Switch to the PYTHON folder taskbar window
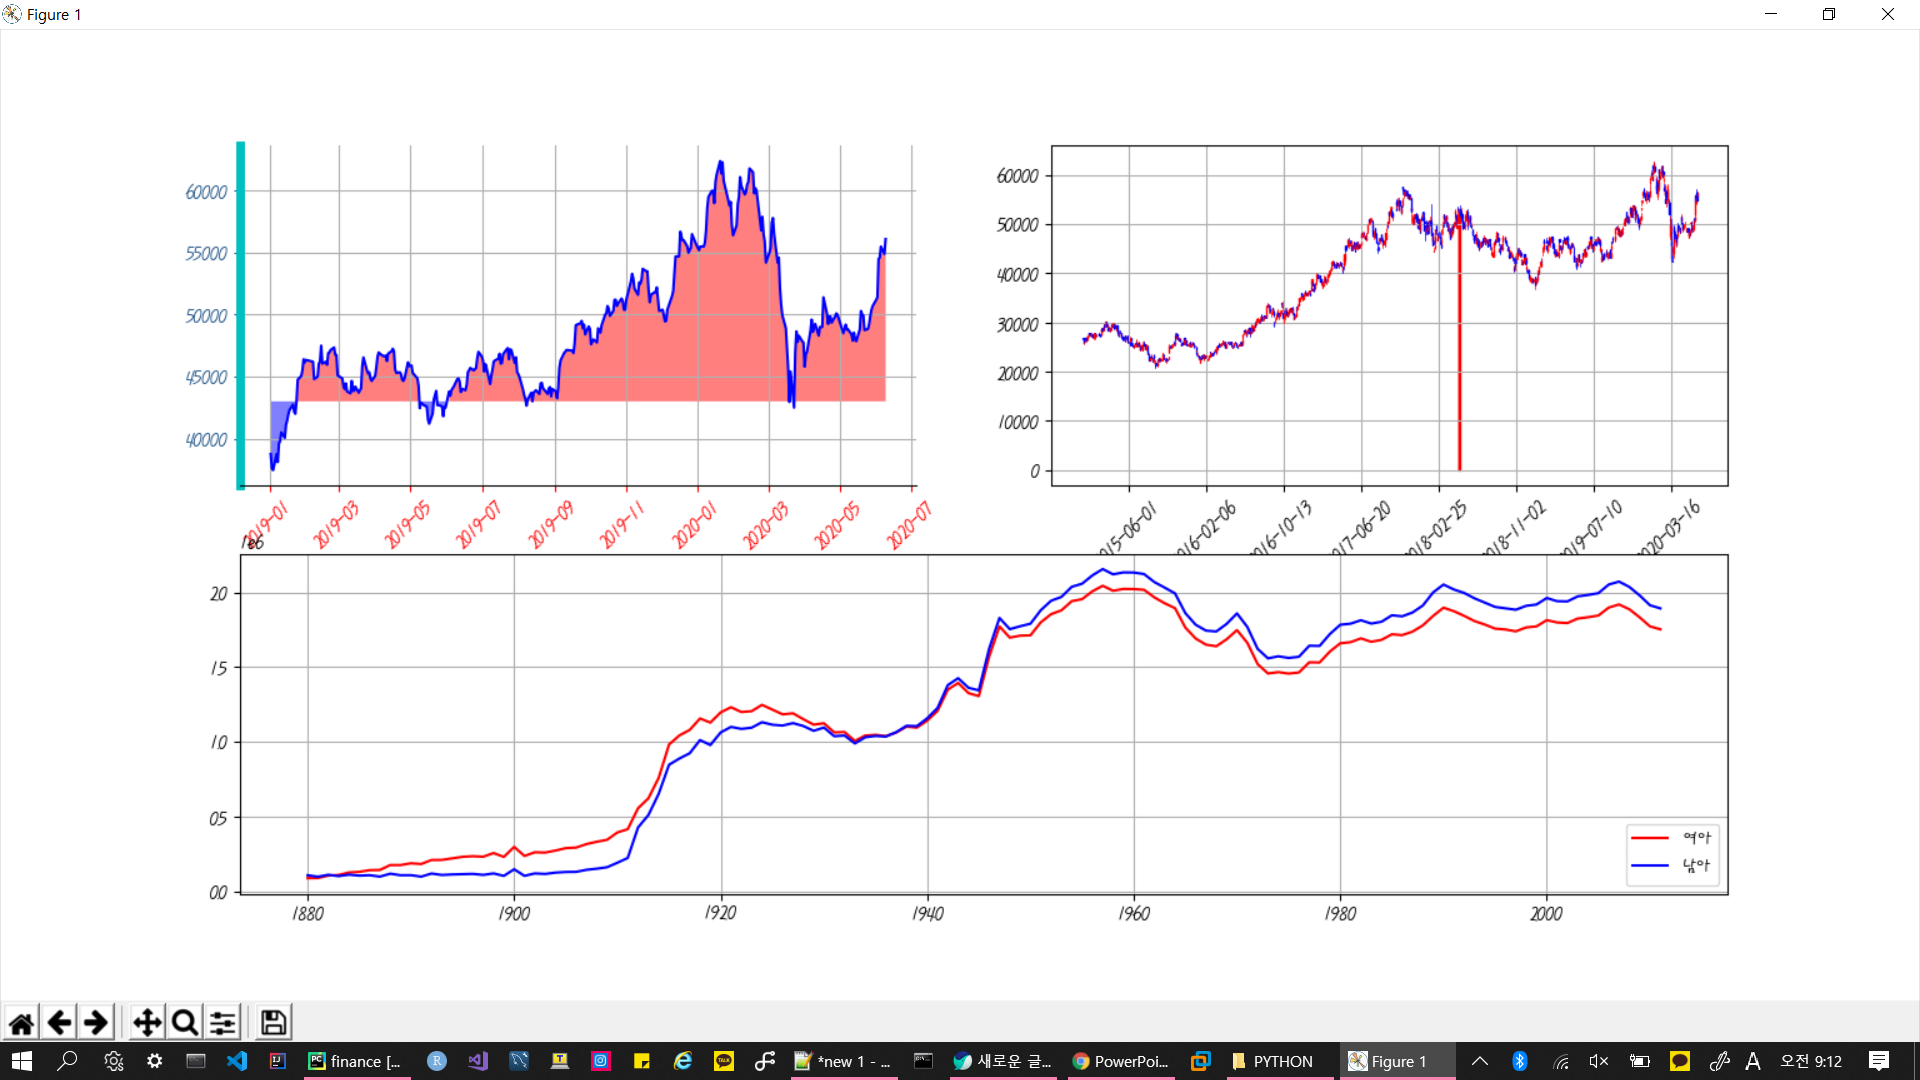Screen dimensions: 1920x1080 (1272, 1061)
